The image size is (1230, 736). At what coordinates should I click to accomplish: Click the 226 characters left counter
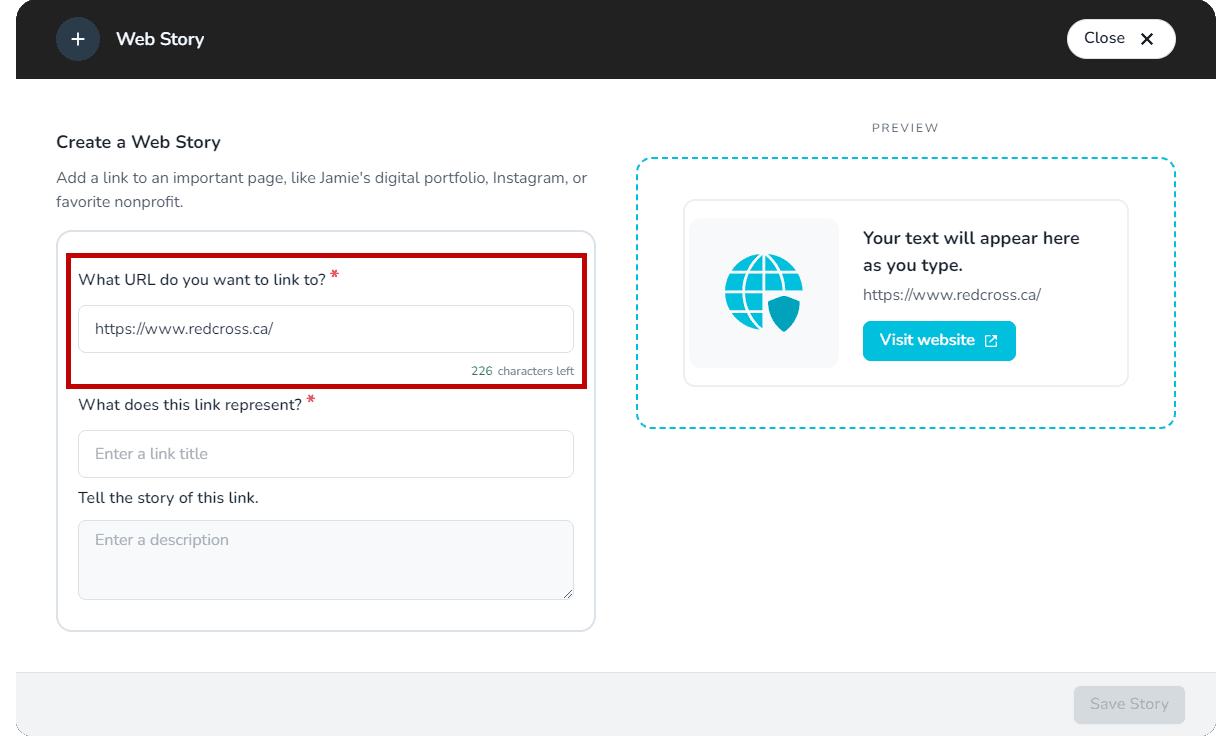coord(522,371)
